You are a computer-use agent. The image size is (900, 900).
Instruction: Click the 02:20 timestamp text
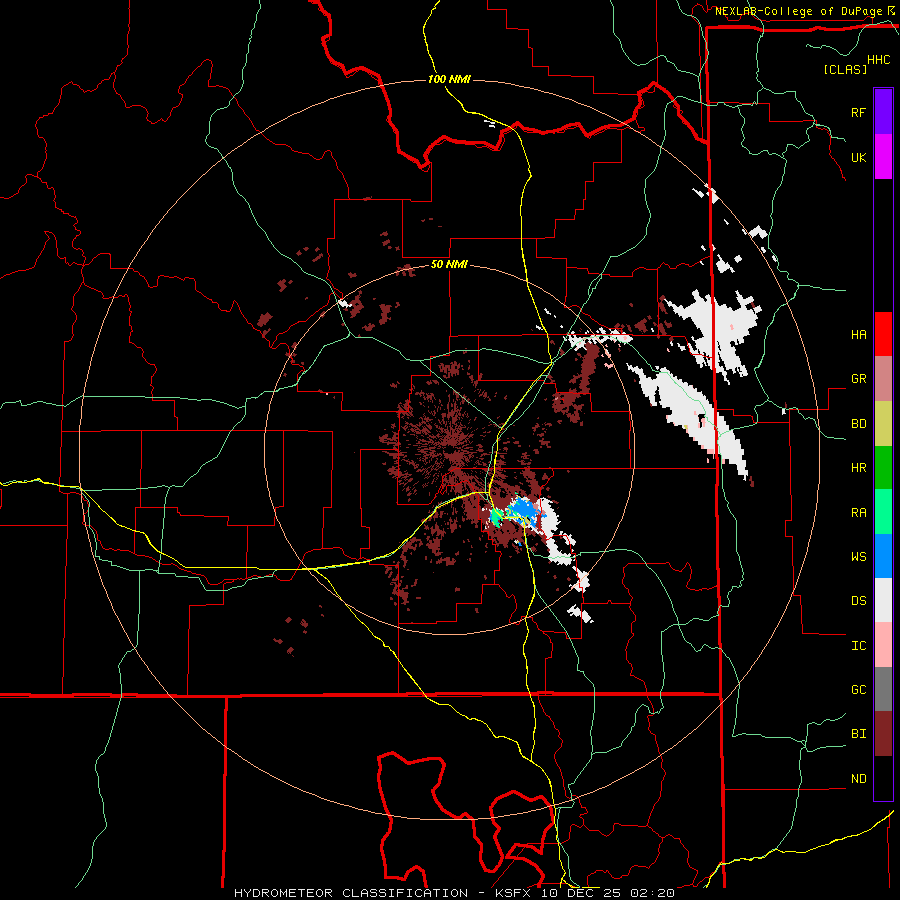click(652, 893)
